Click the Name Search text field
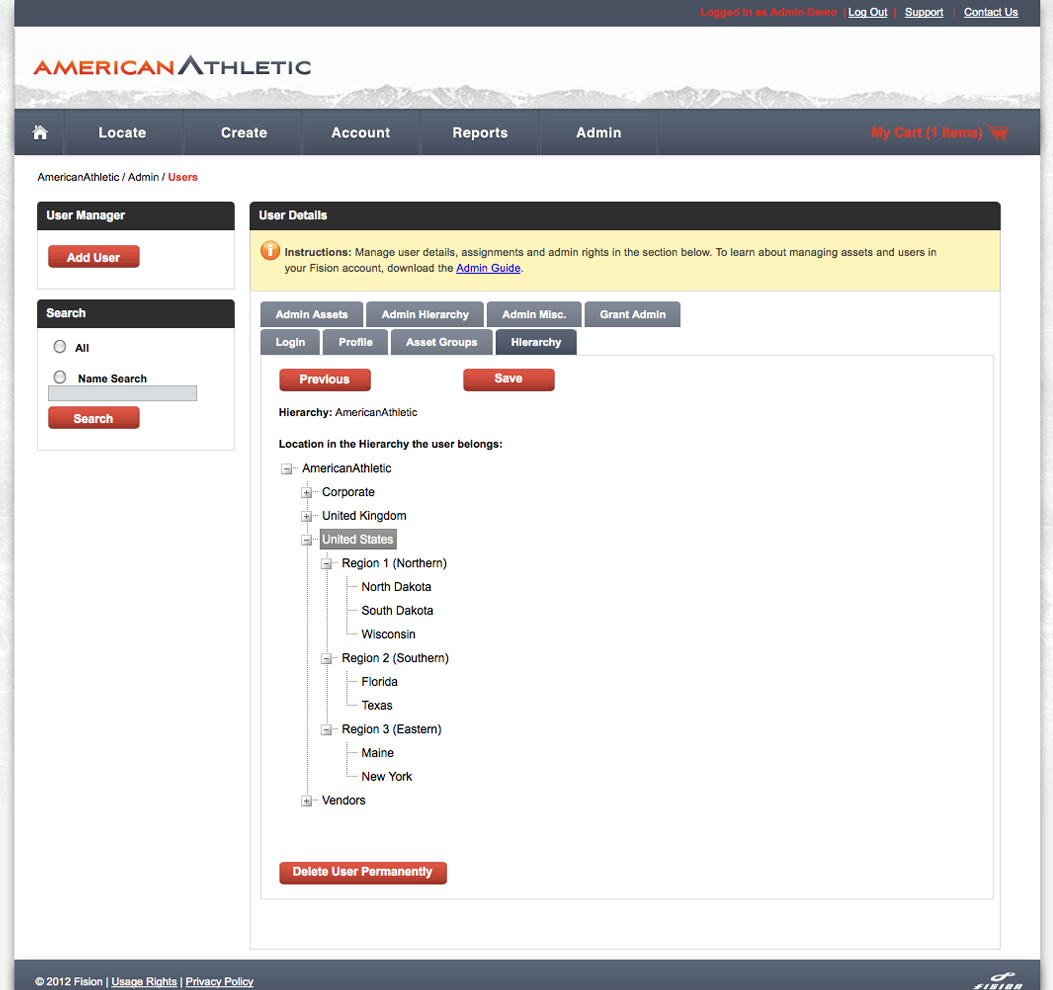Viewport: 1053px width, 990px height. point(122,393)
